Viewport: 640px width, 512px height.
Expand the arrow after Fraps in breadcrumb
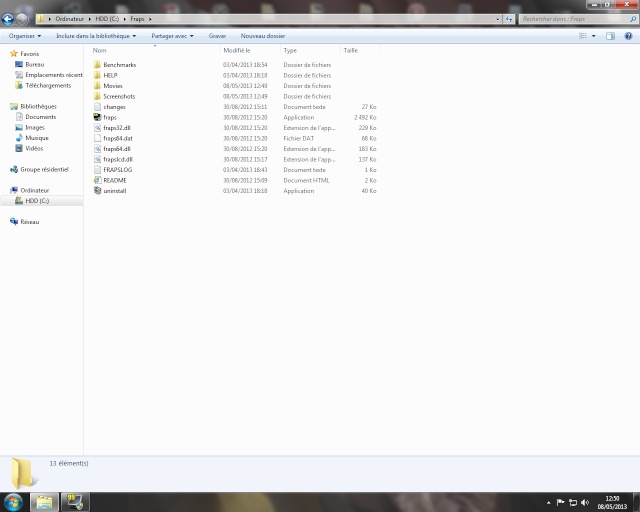[150, 19]
